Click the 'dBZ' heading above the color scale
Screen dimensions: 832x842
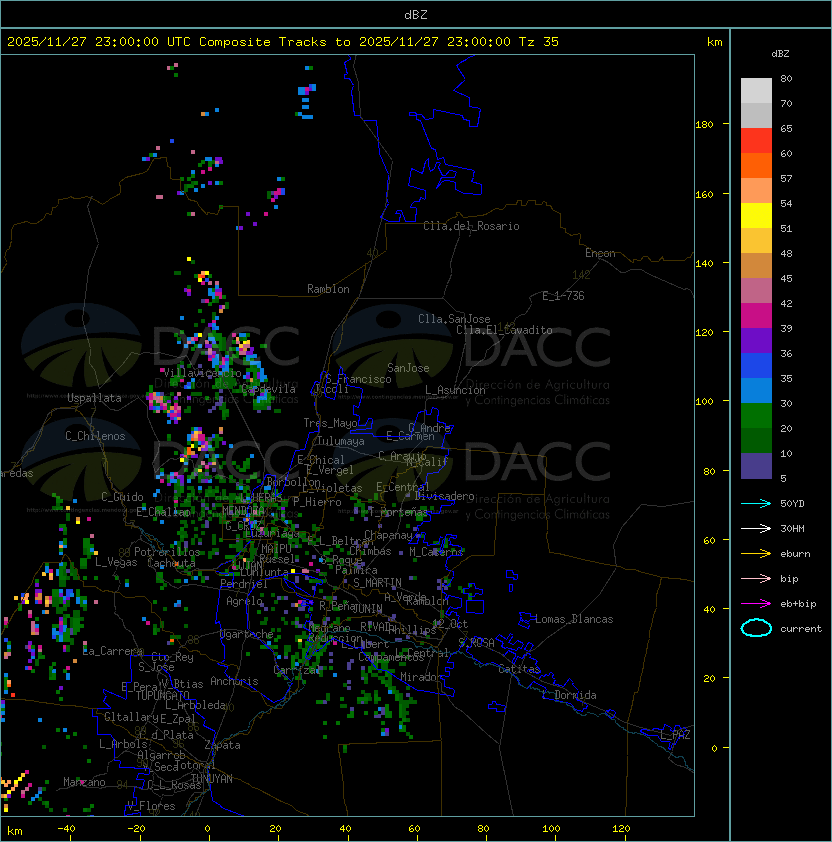[x=780, y=54]
